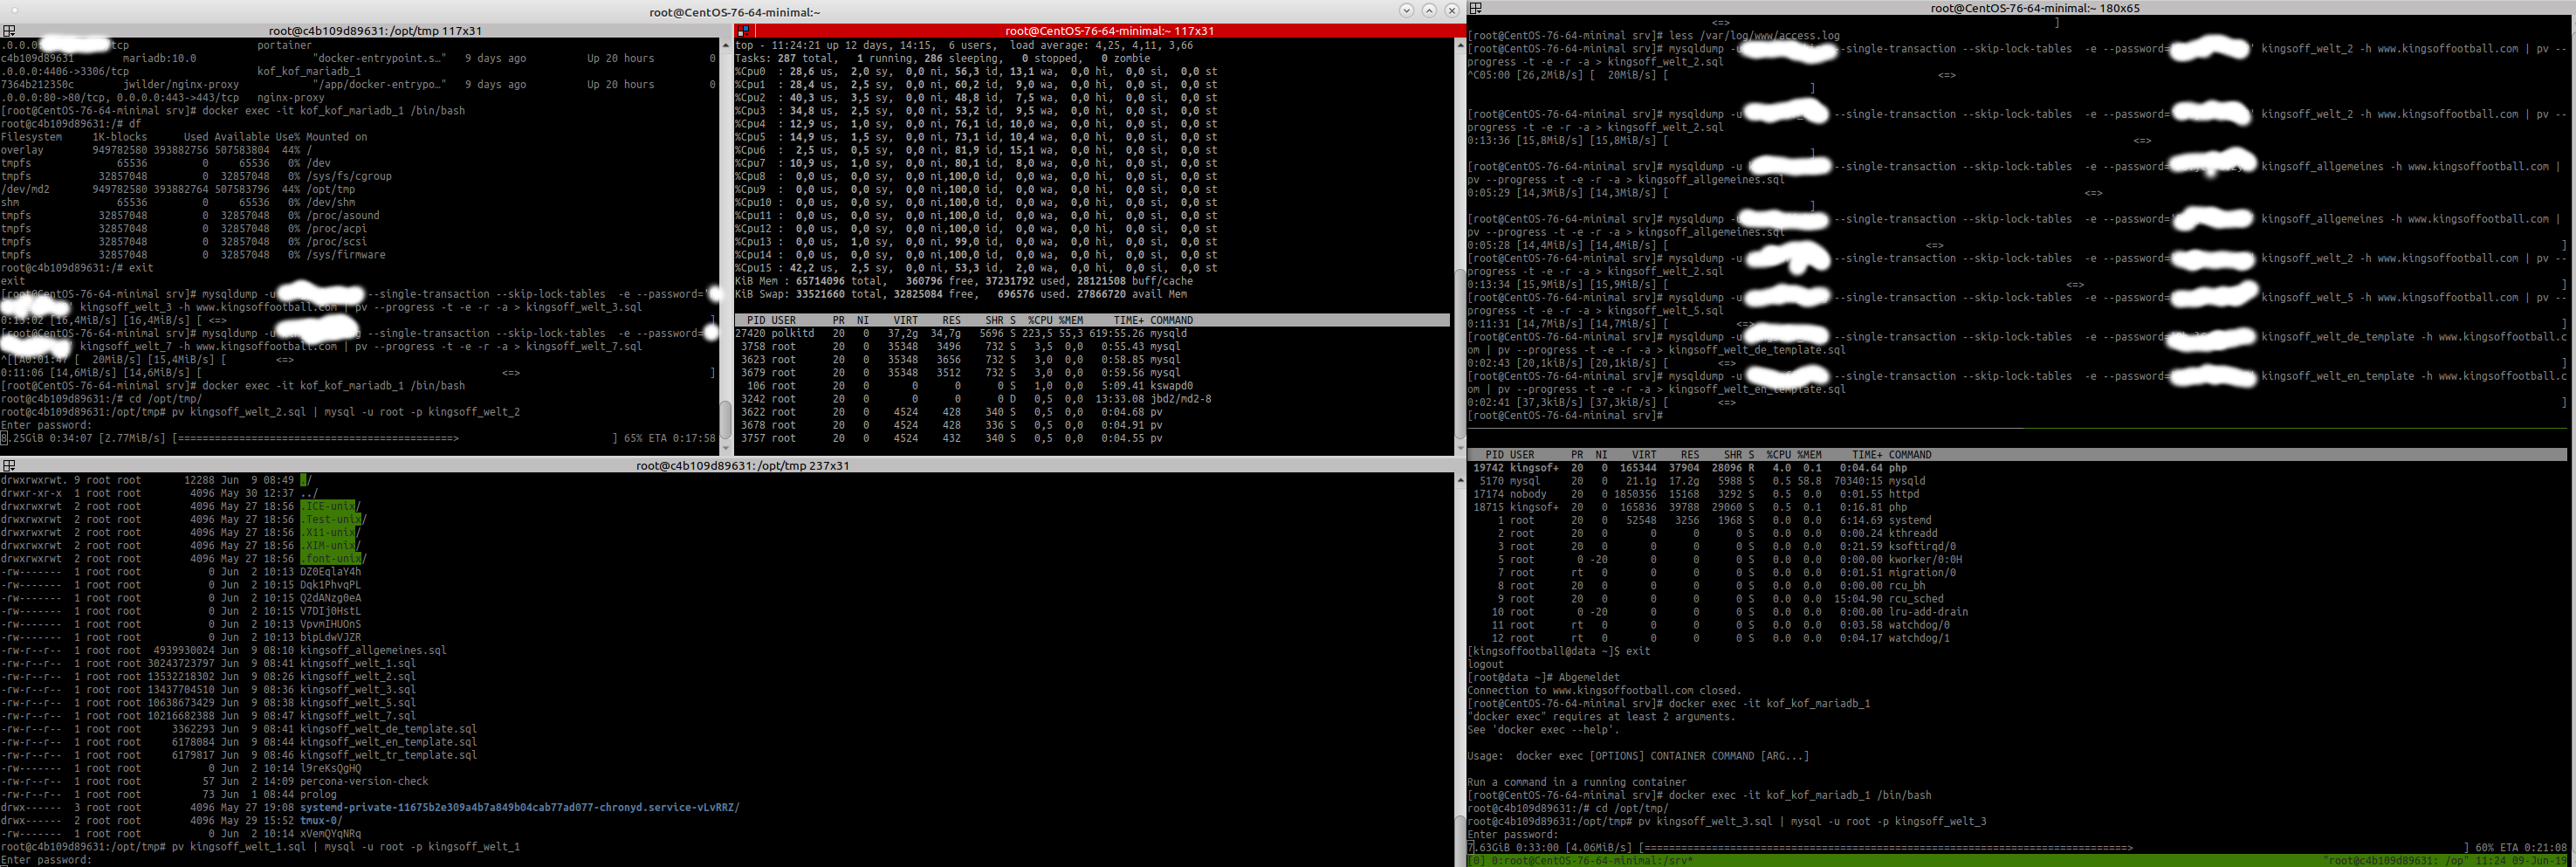This screenshot has width=2576, height=867.
Task: Maximize the left Terminator window
Action: pos(1429,11)
